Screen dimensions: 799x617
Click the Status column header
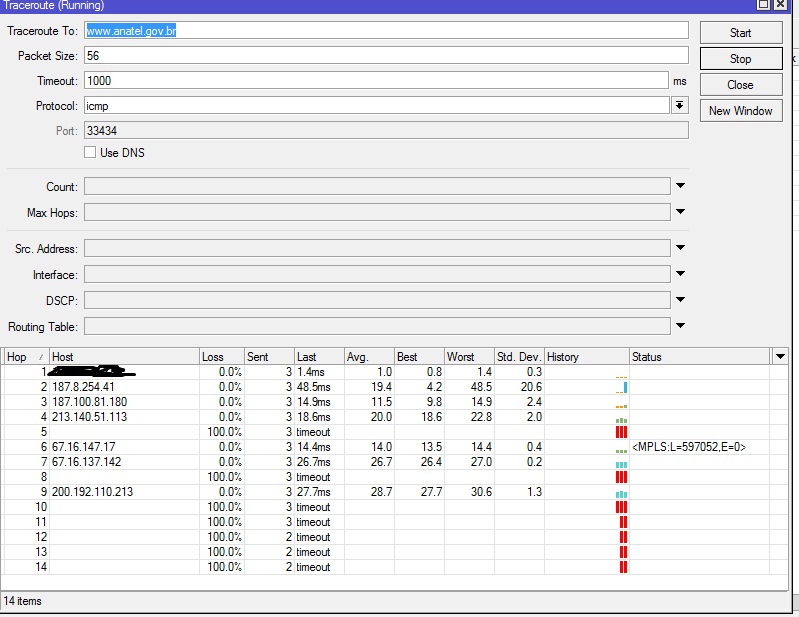click(x=699, y=357)
